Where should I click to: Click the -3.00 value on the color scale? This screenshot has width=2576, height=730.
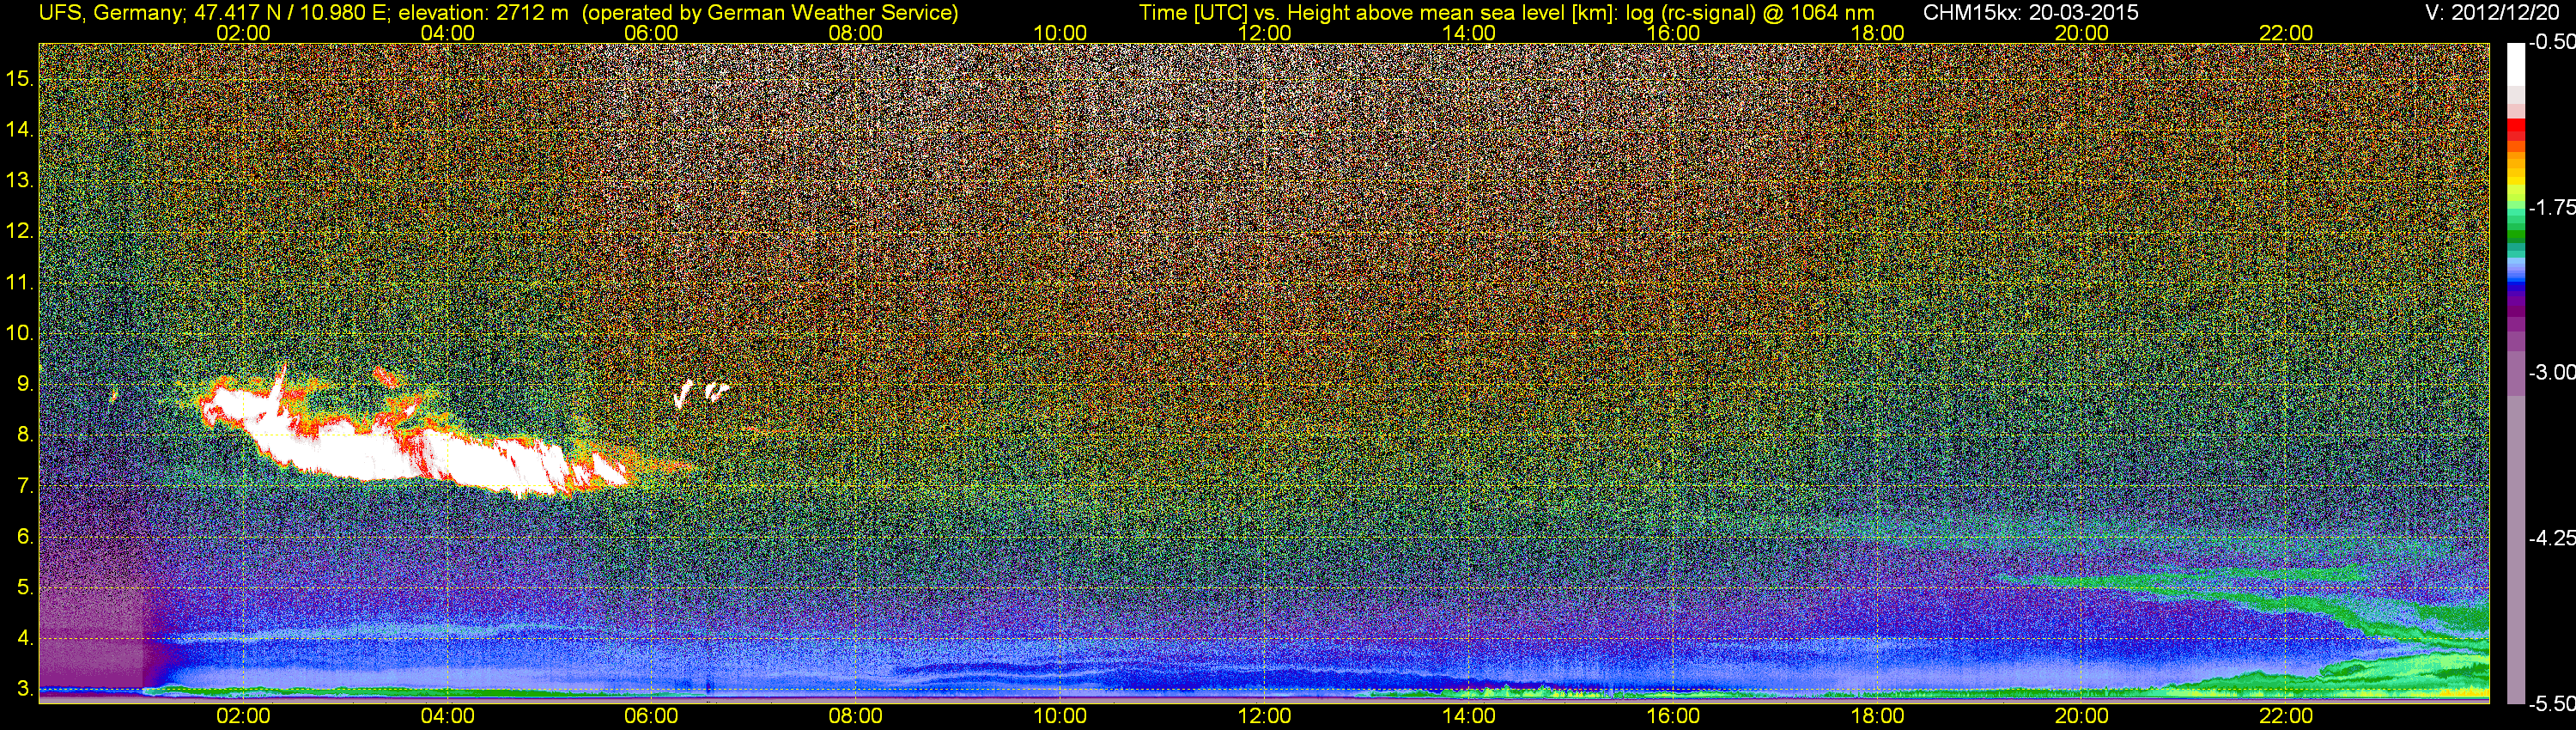(x=2552, y=372)
